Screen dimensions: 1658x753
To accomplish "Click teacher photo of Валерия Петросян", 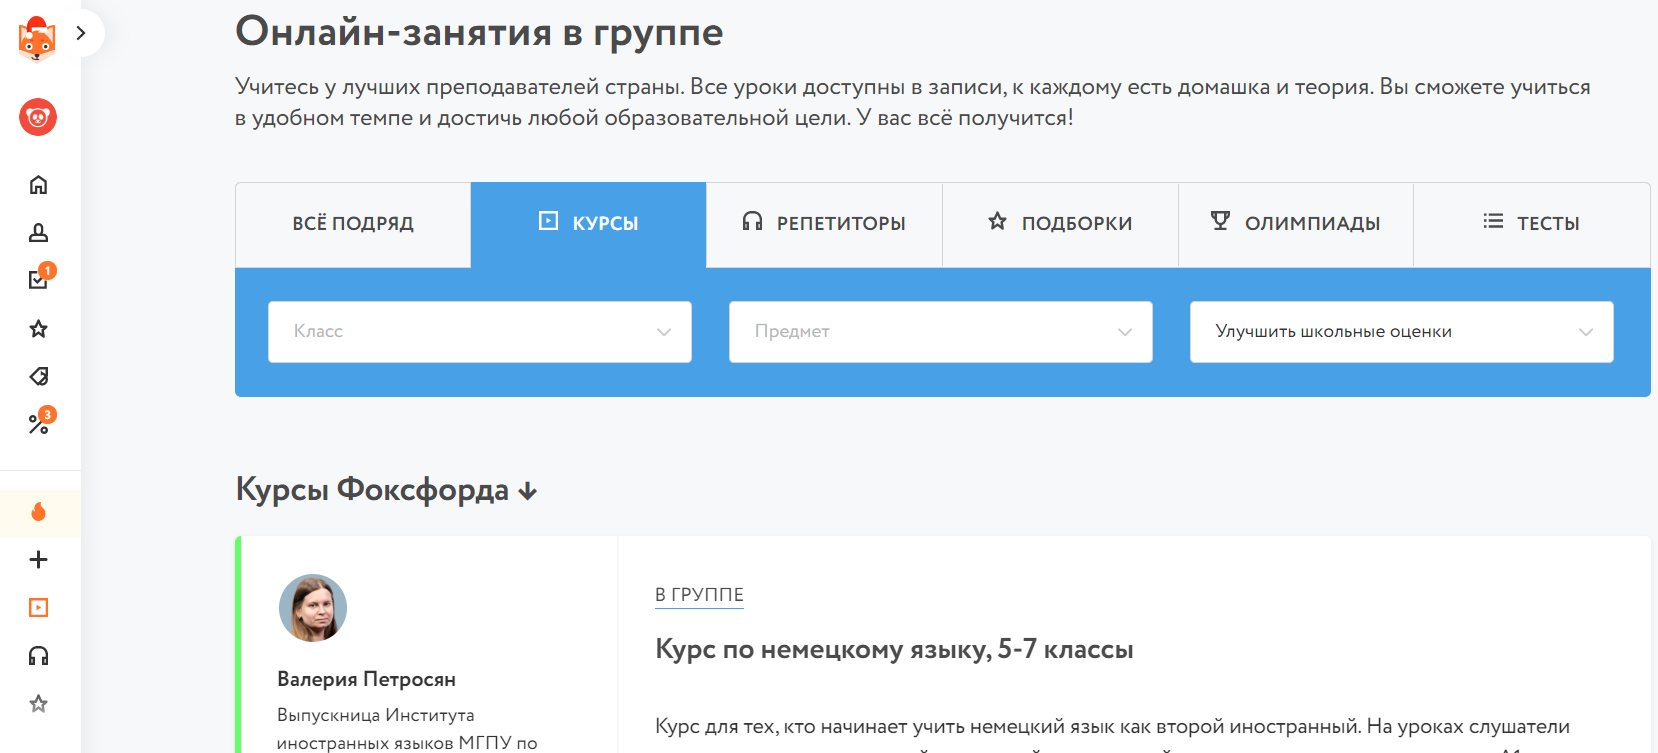I will pos(313,608).
